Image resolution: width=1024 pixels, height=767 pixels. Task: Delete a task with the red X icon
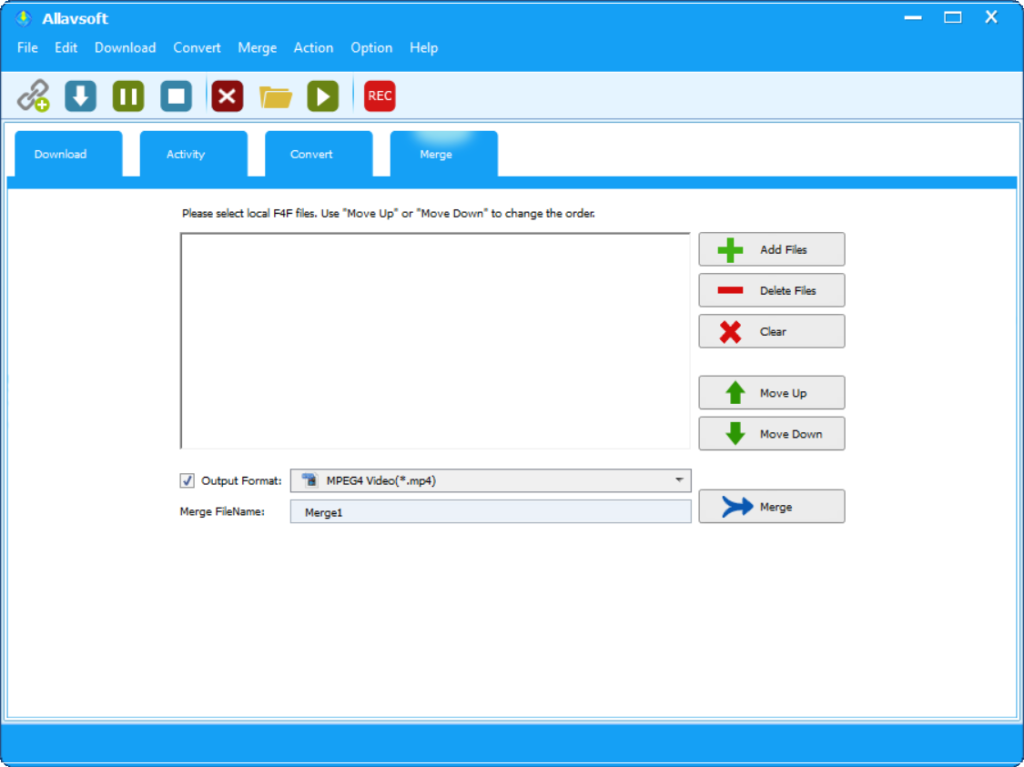(x=226, y=95)
